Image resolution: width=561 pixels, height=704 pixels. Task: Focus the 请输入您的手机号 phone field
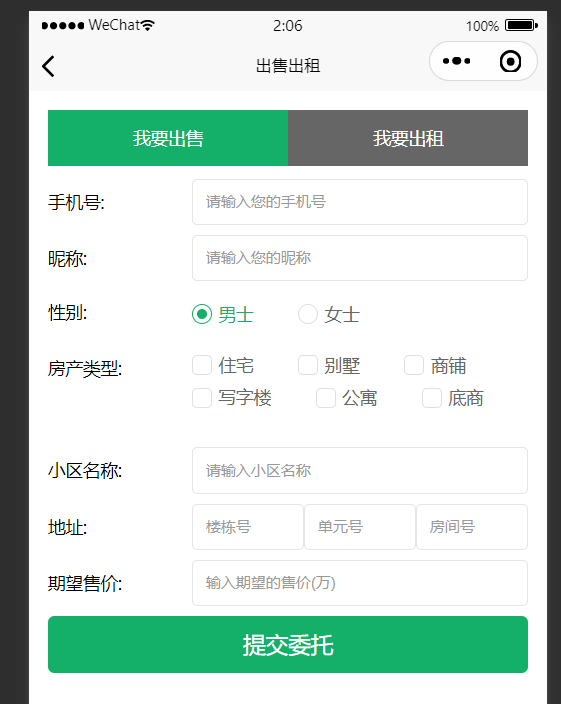[360, 202]
